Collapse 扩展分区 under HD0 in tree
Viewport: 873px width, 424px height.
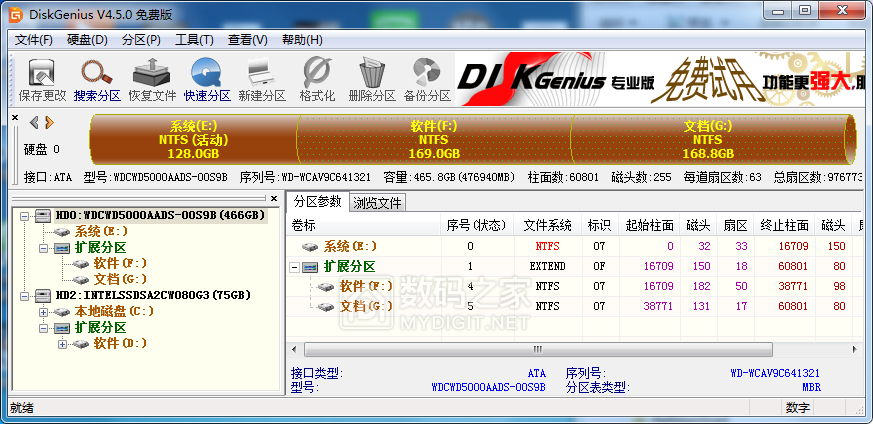tap(43, 248)
